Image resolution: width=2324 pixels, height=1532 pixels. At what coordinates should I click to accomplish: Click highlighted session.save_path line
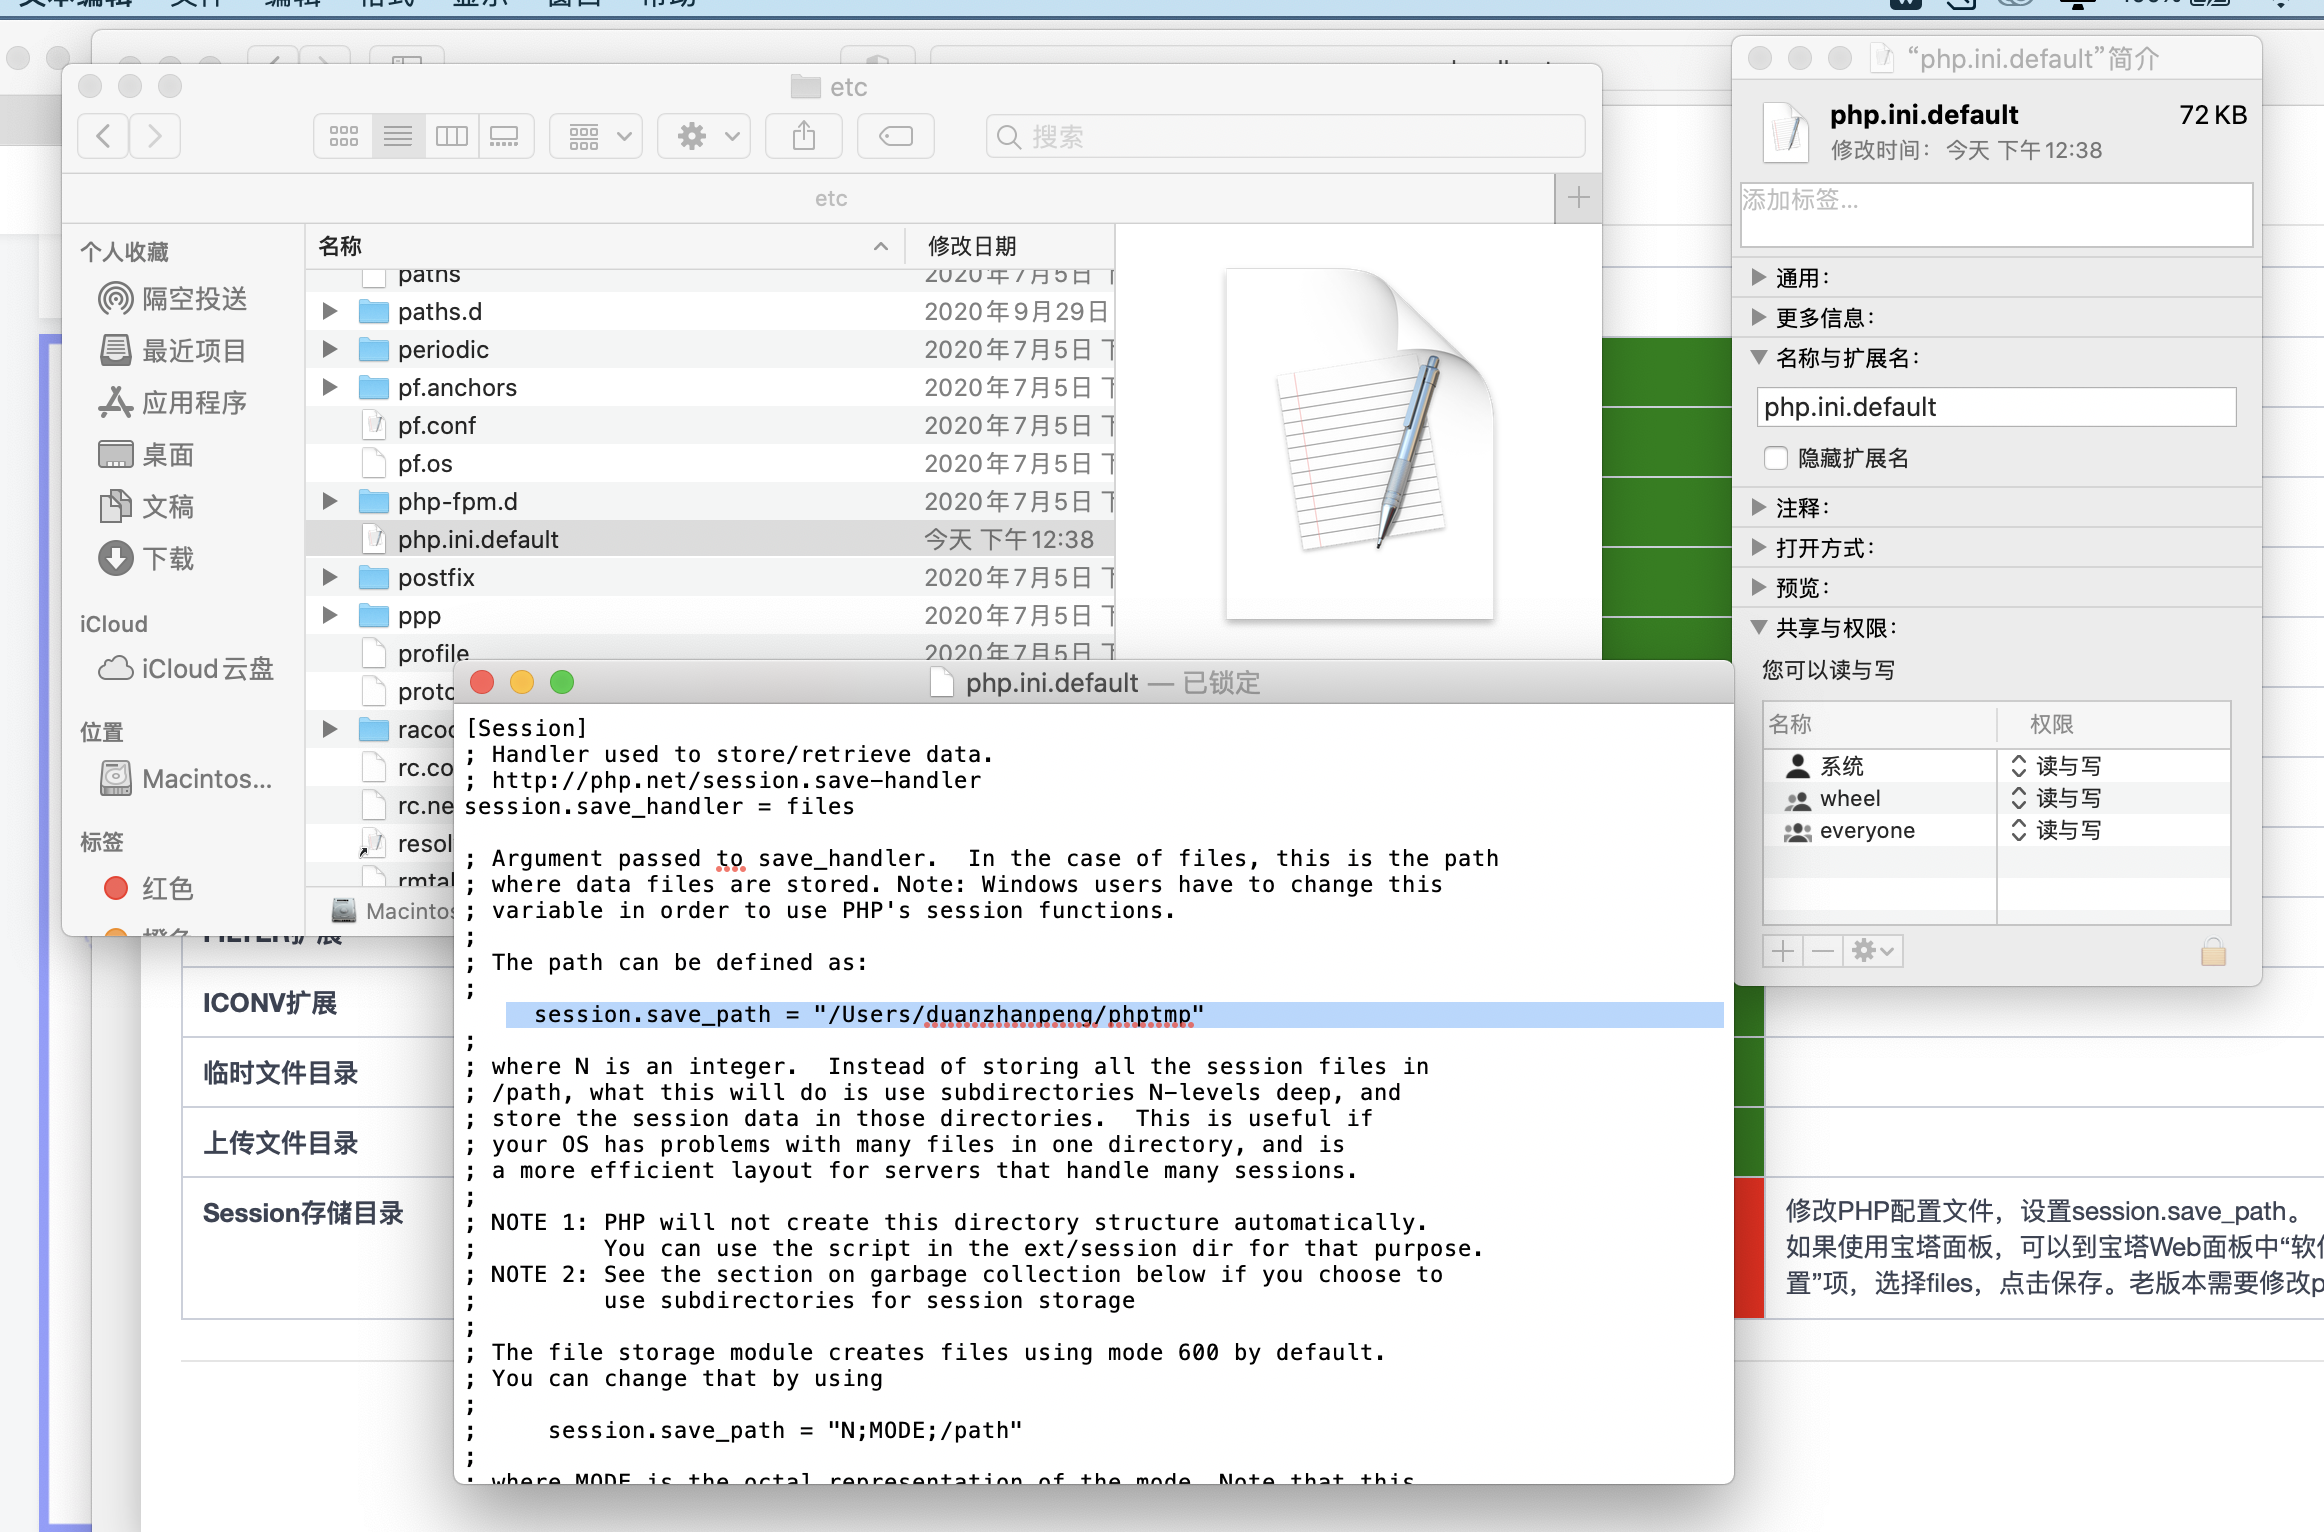point(1114,1014)
